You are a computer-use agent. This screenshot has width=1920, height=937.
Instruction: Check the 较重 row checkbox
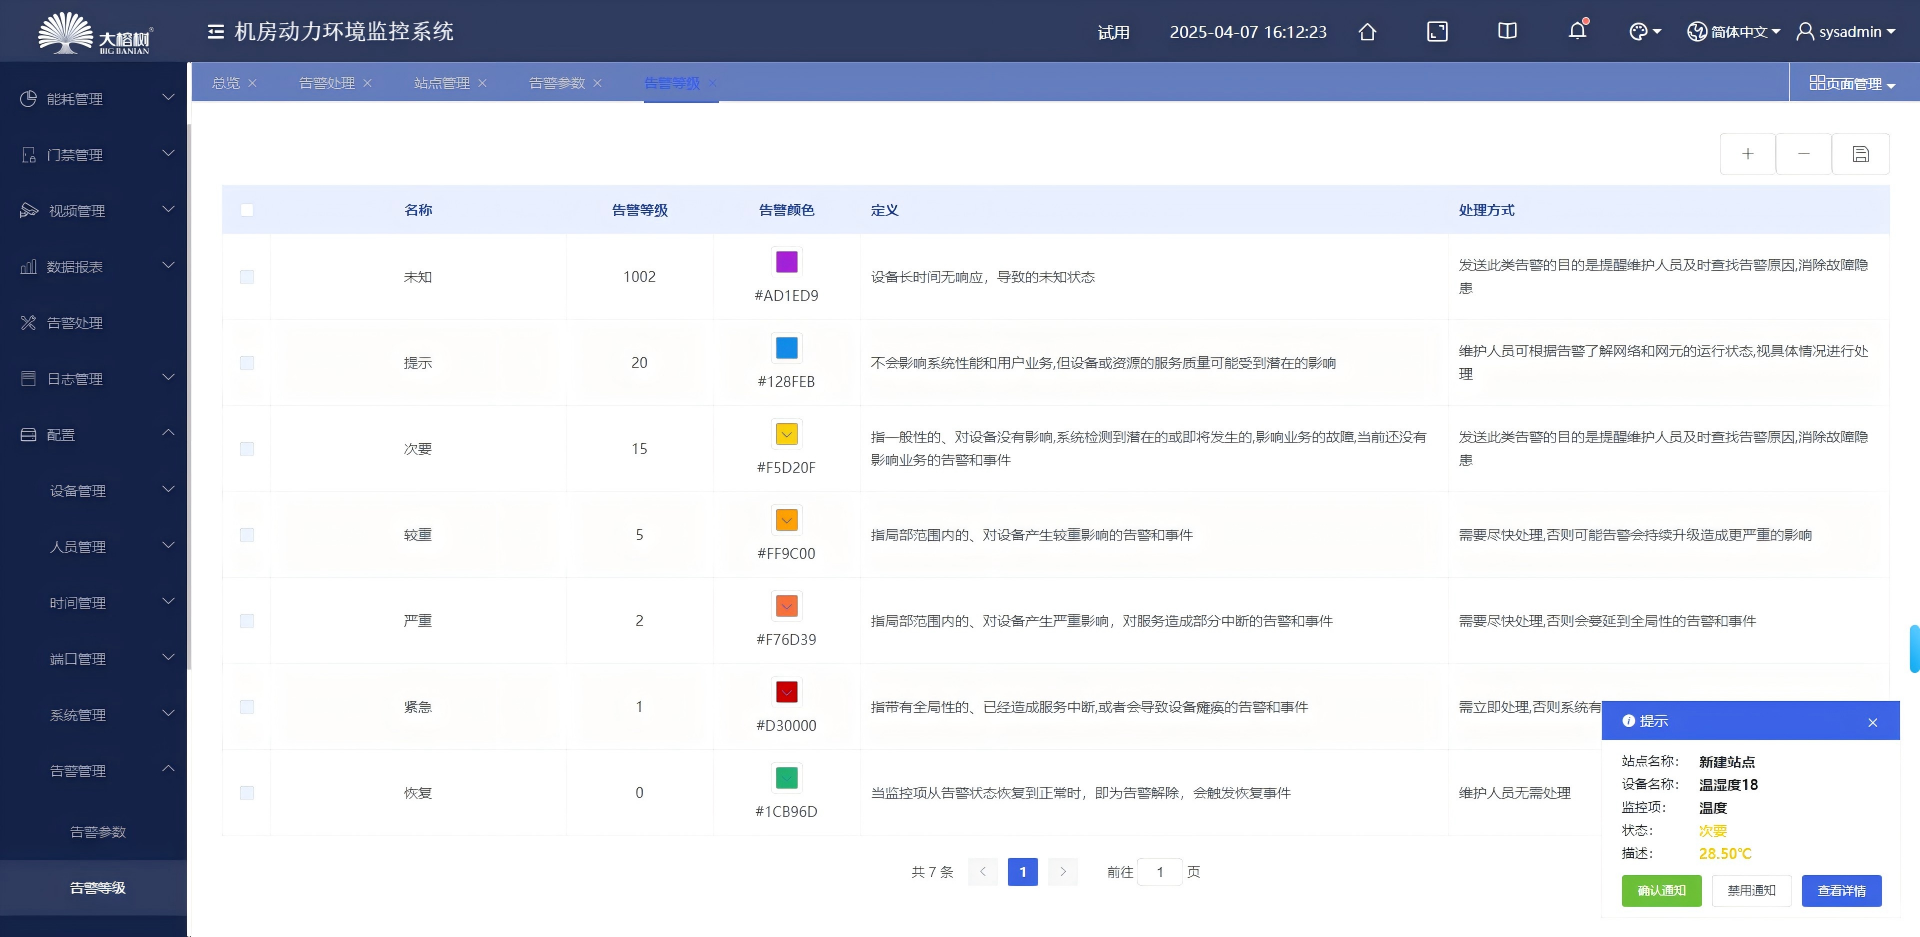(x=247, y=535)
